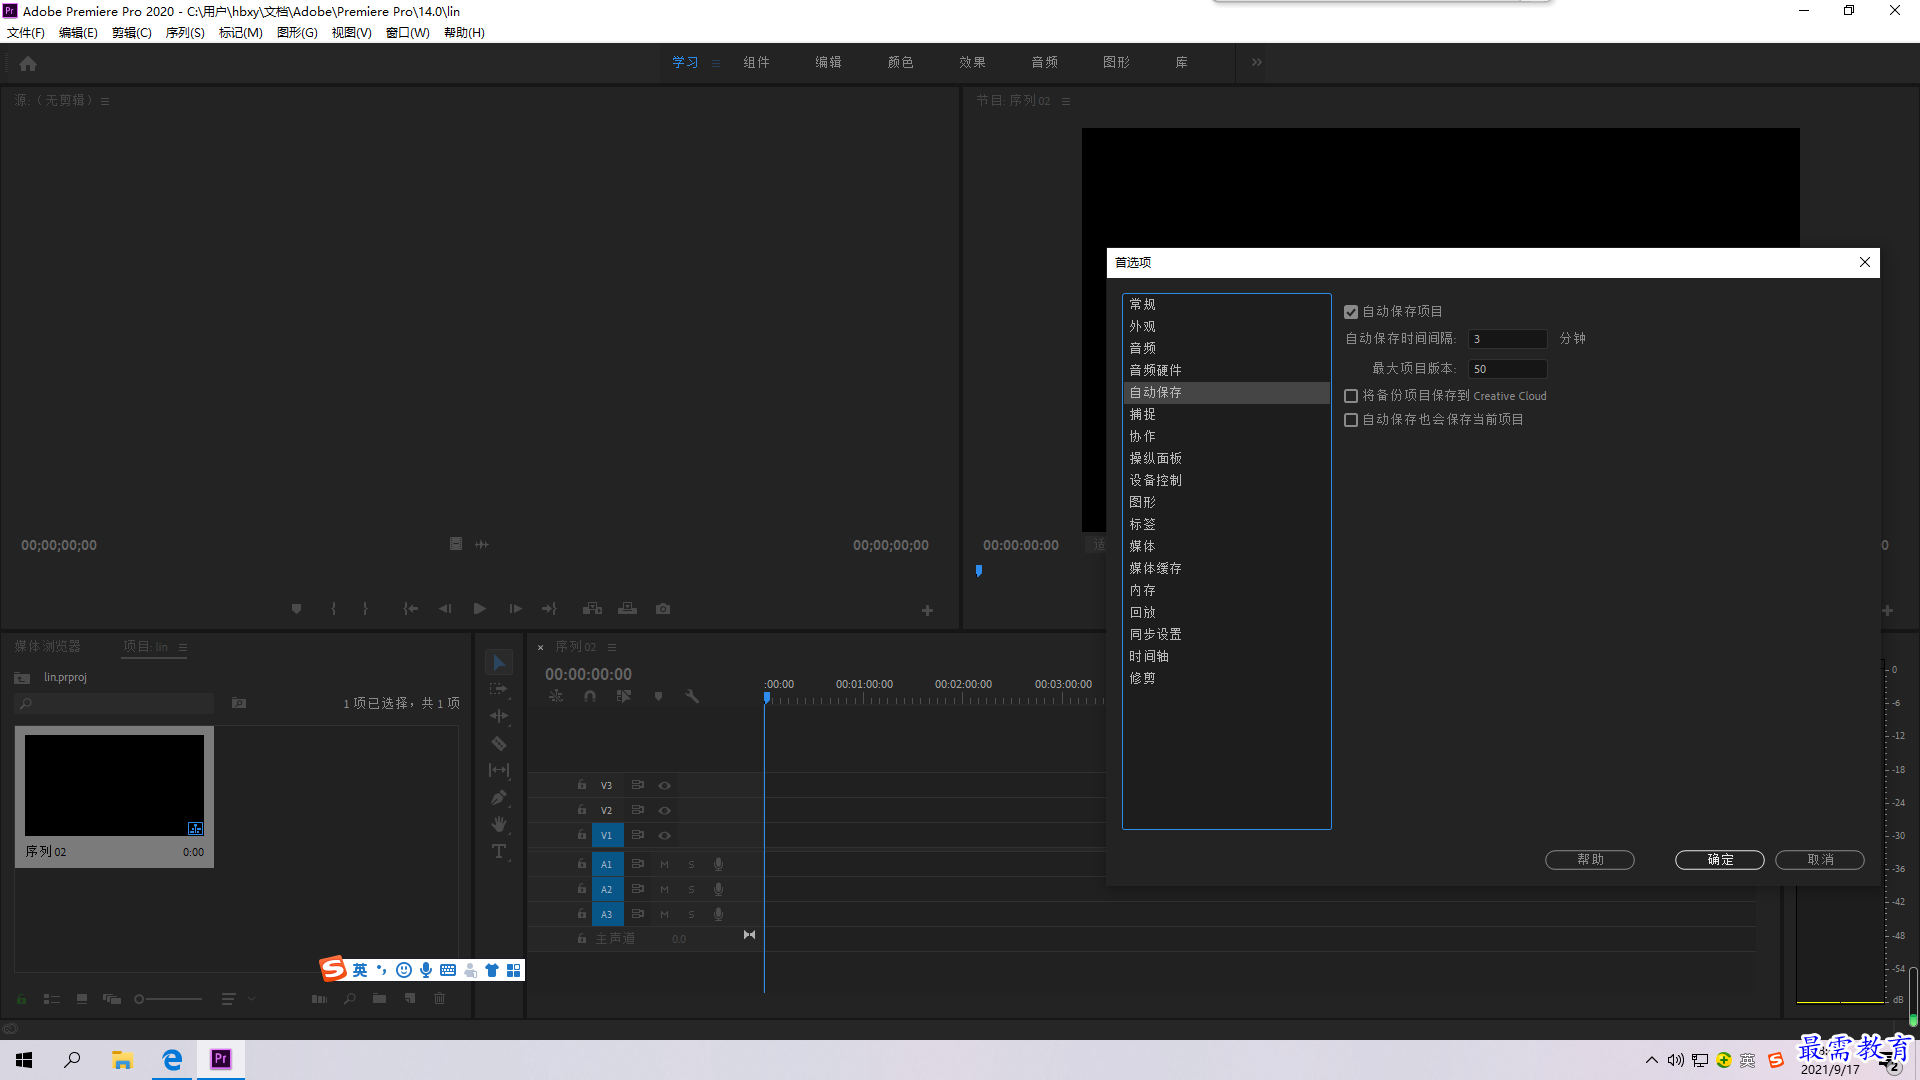Click Delete trash icon in Project panel

439,998
